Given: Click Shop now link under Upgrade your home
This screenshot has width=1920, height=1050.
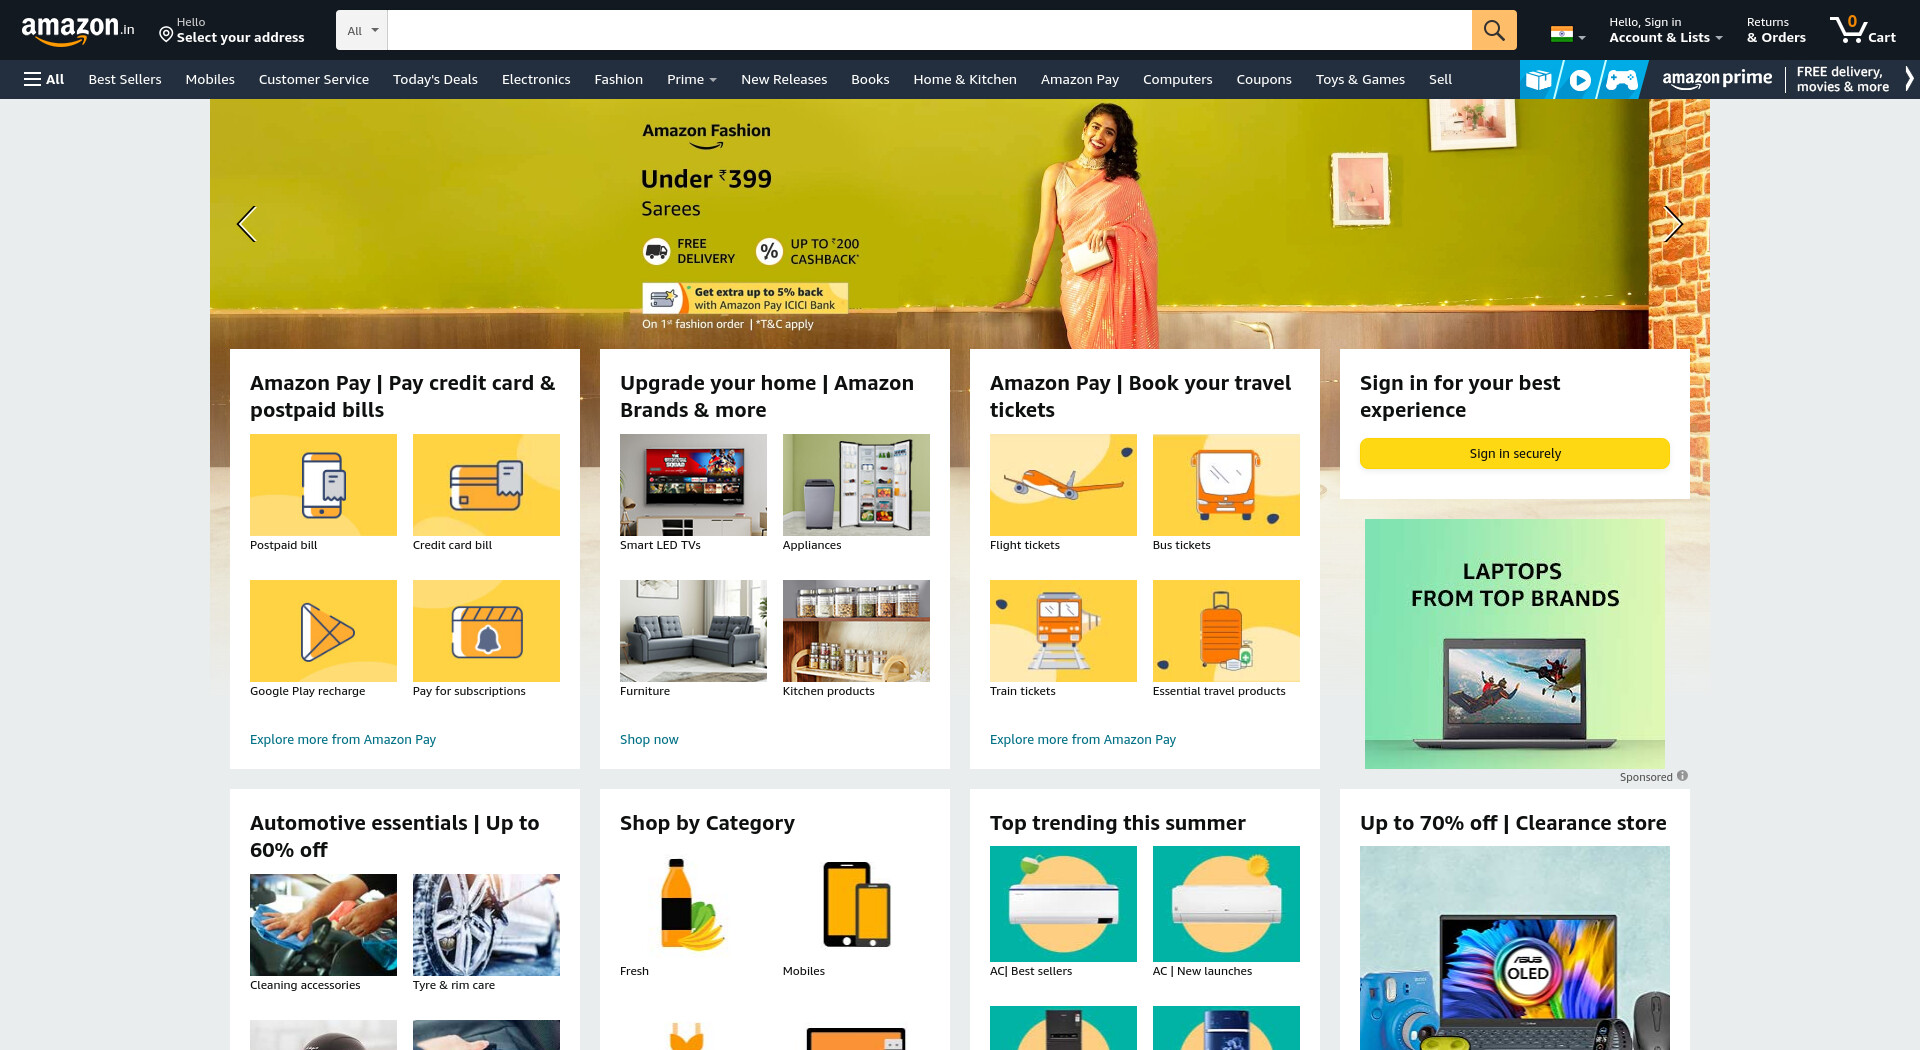Looking at the screenshot, I should (x=649, y=739).
